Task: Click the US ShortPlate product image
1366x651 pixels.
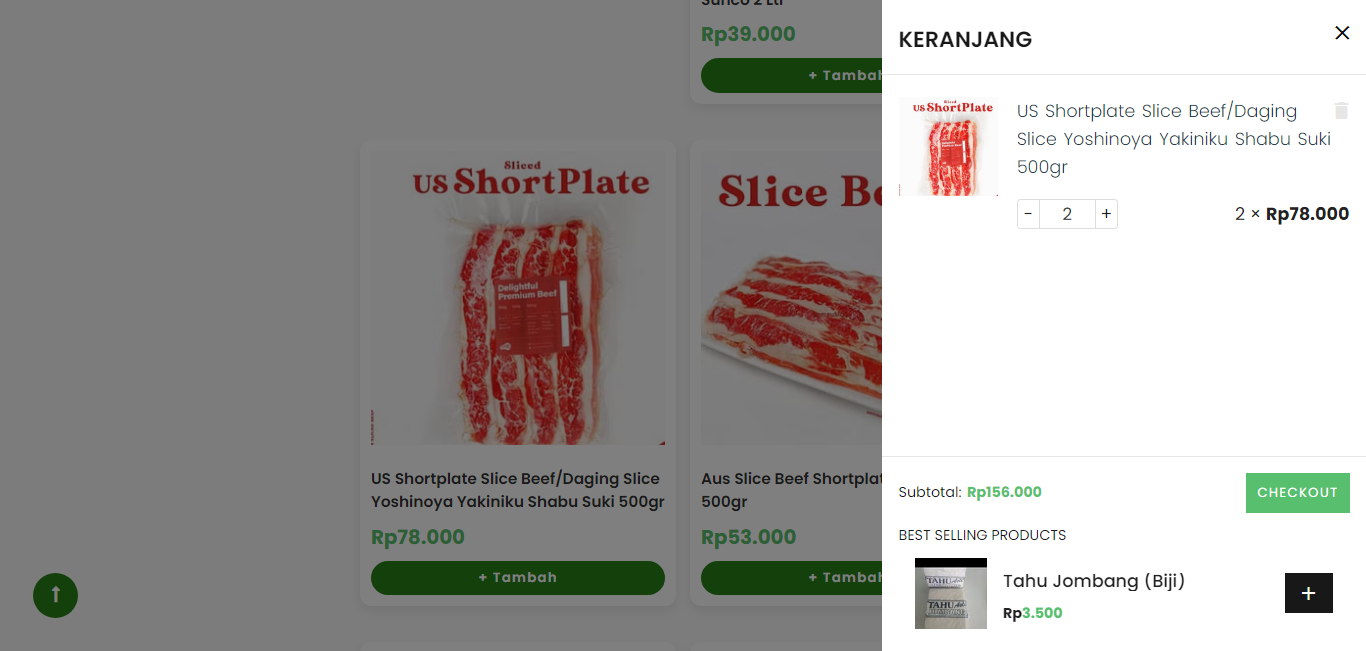Action: click(x=517, y=297)
